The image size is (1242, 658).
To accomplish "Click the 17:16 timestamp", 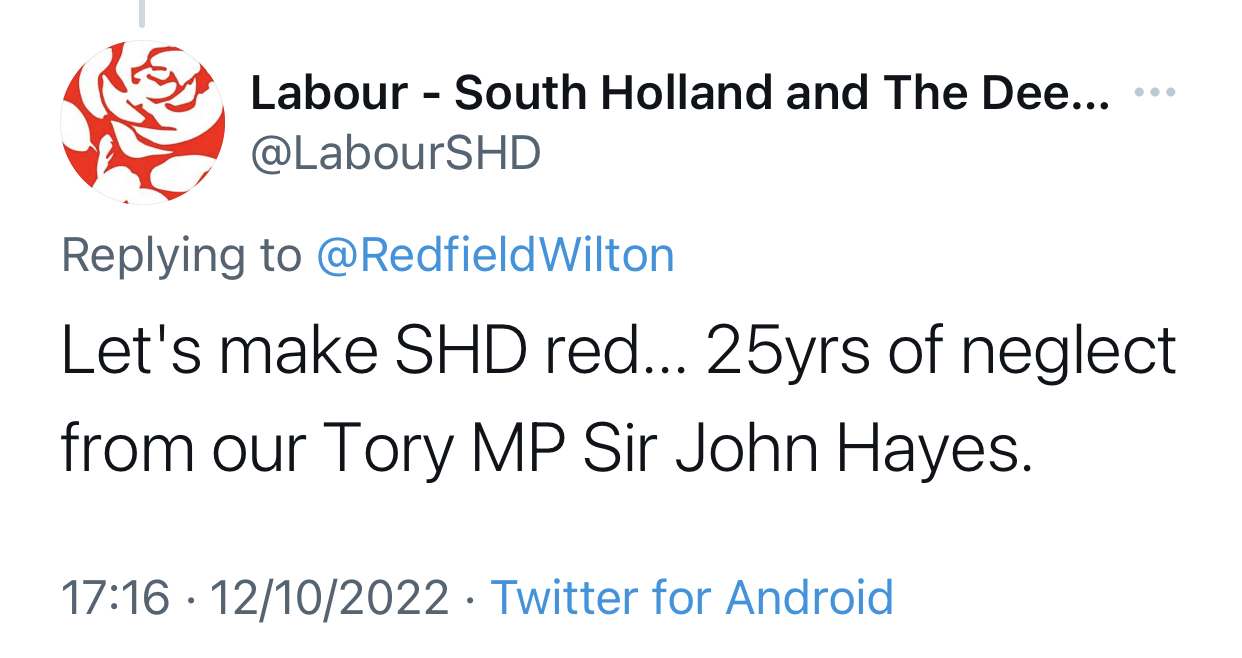I will pos(115,598).
